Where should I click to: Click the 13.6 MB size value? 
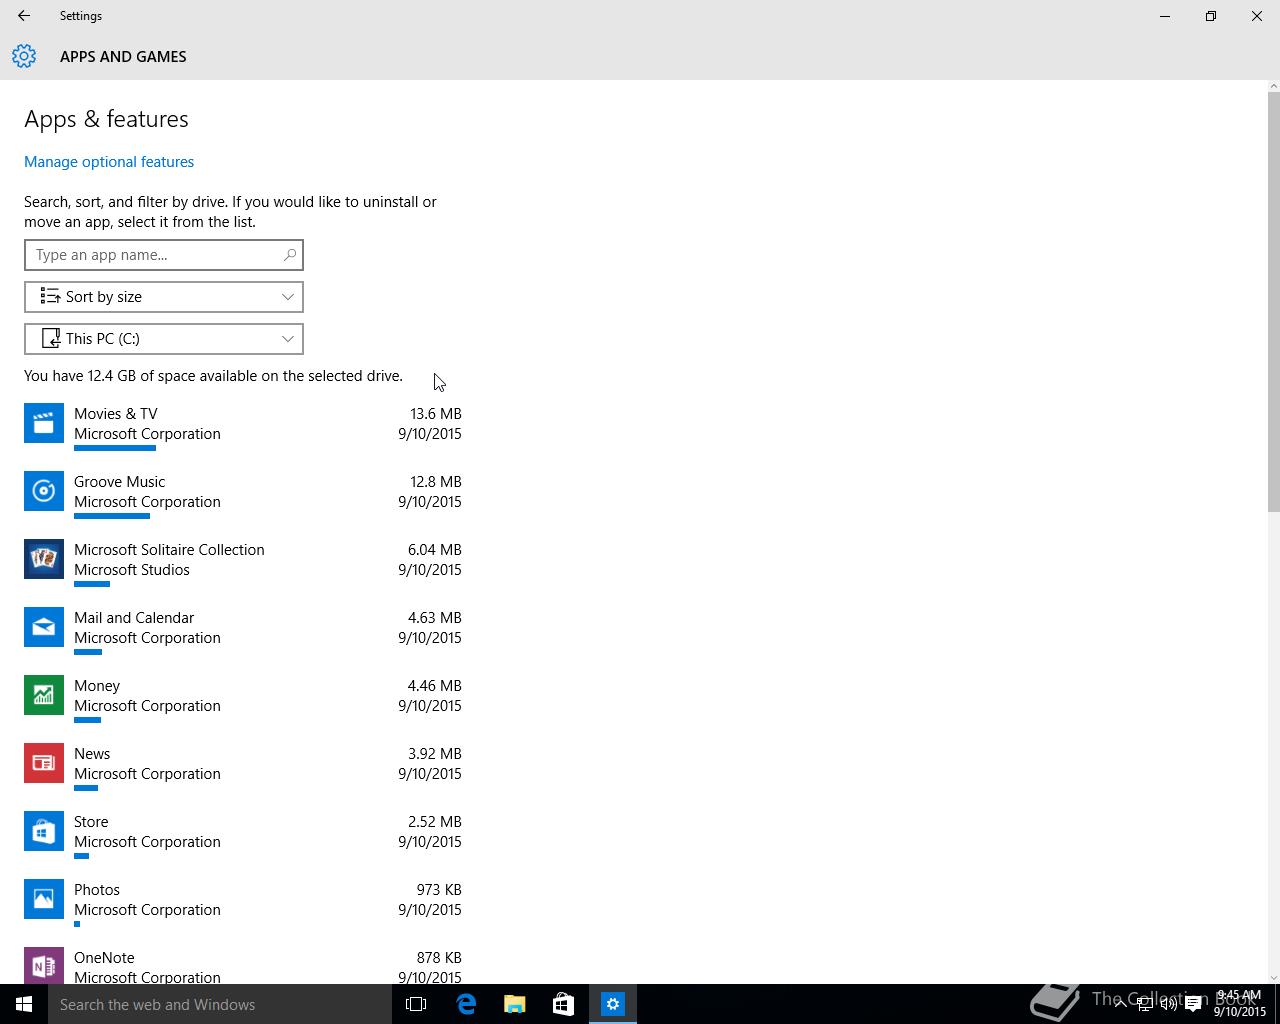[436, 414]
